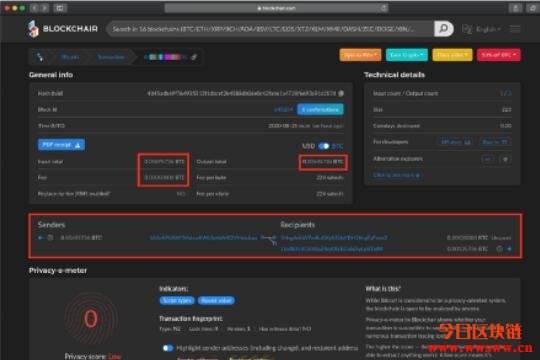Focus the Safari address bar

point(276,8)
